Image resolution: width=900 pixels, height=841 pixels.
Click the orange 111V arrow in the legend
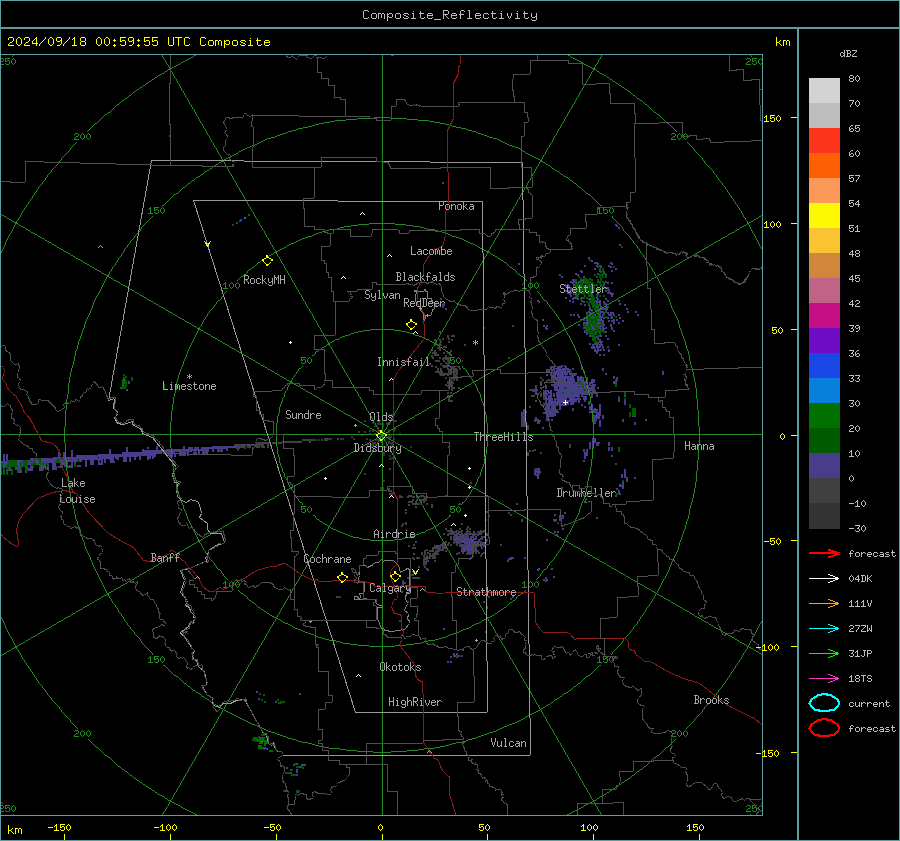point(824,603)
